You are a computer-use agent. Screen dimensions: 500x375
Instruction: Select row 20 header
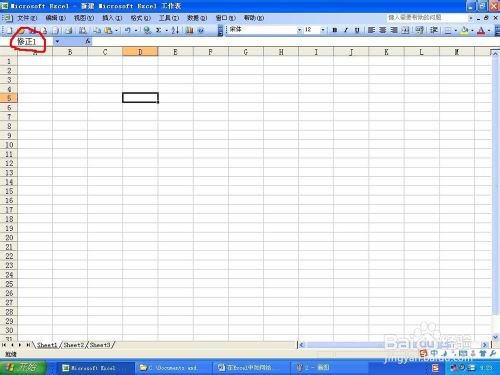(9, 238)
